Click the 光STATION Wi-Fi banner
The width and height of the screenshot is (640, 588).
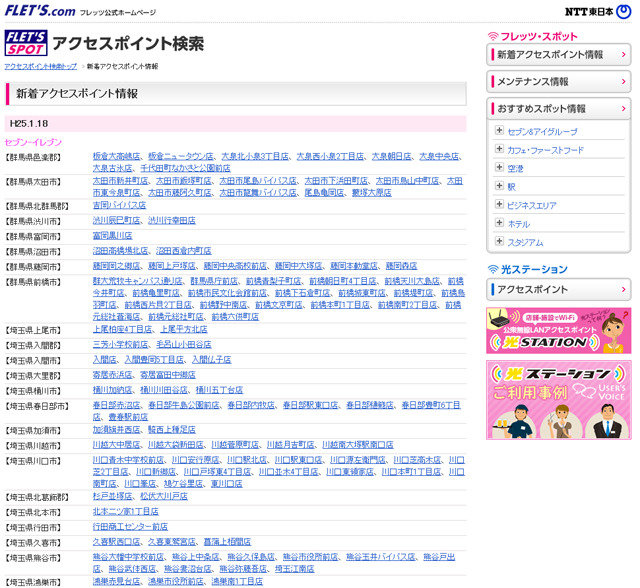coord(558,331)
